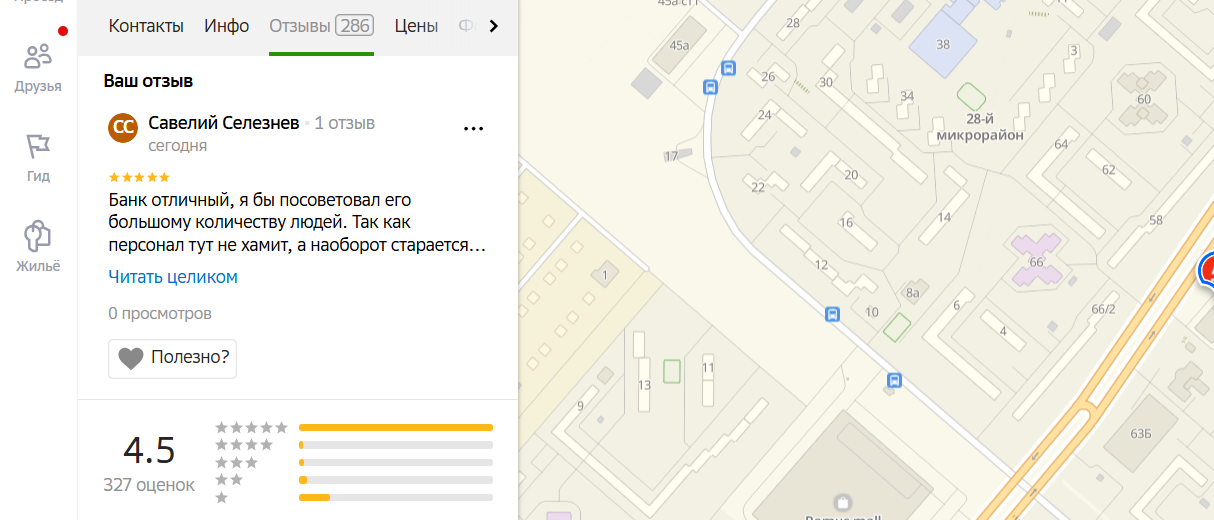Click the 327 оценок count
Viewport: 1214px width, 520px height.
[x=149, y=485]
